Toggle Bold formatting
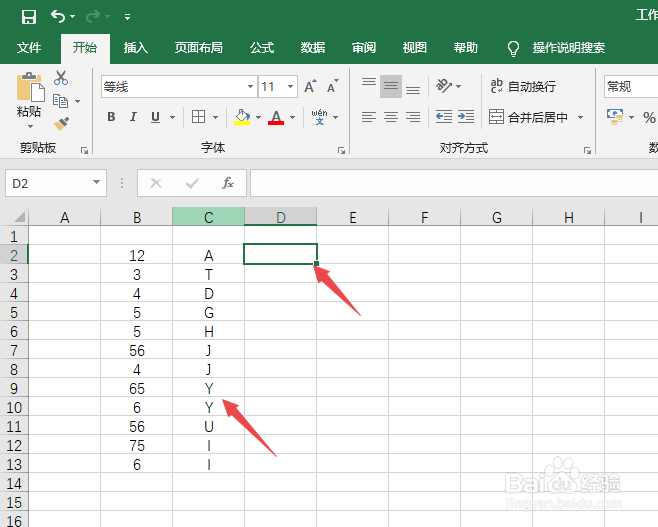Viewport: 658px width, 527px height. tap(111, 117)
